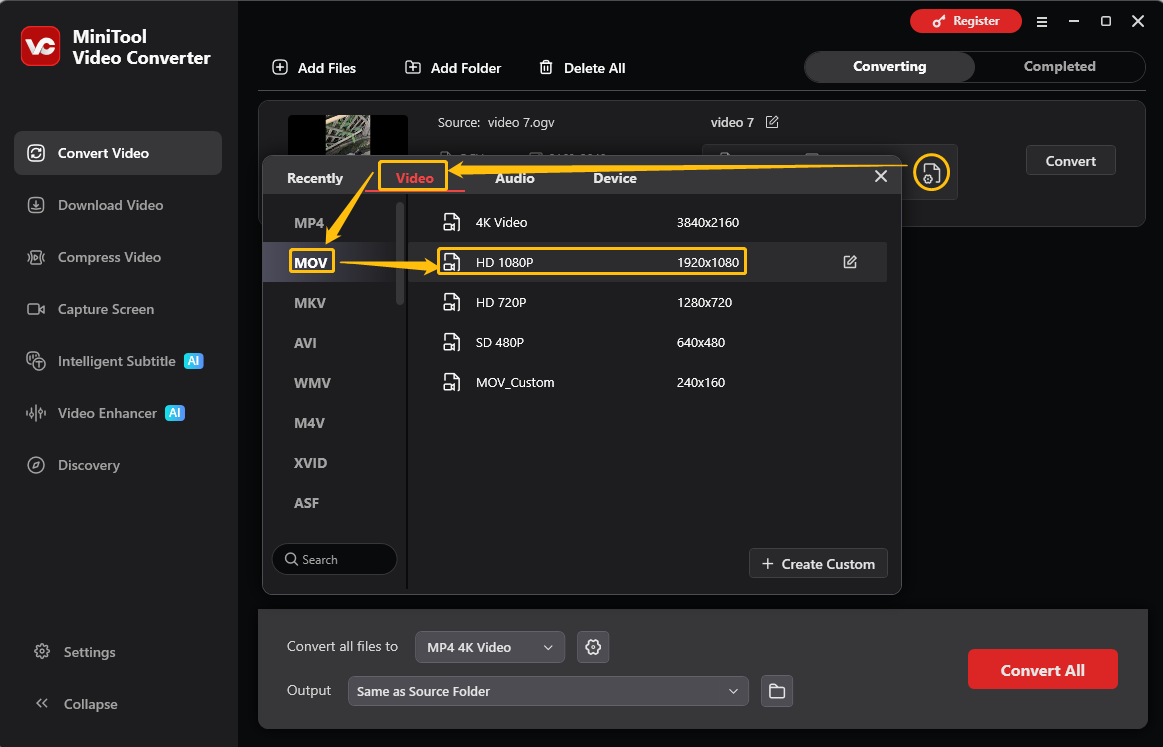
Task: Collapse the left sidebar
Action: [76, 703]
